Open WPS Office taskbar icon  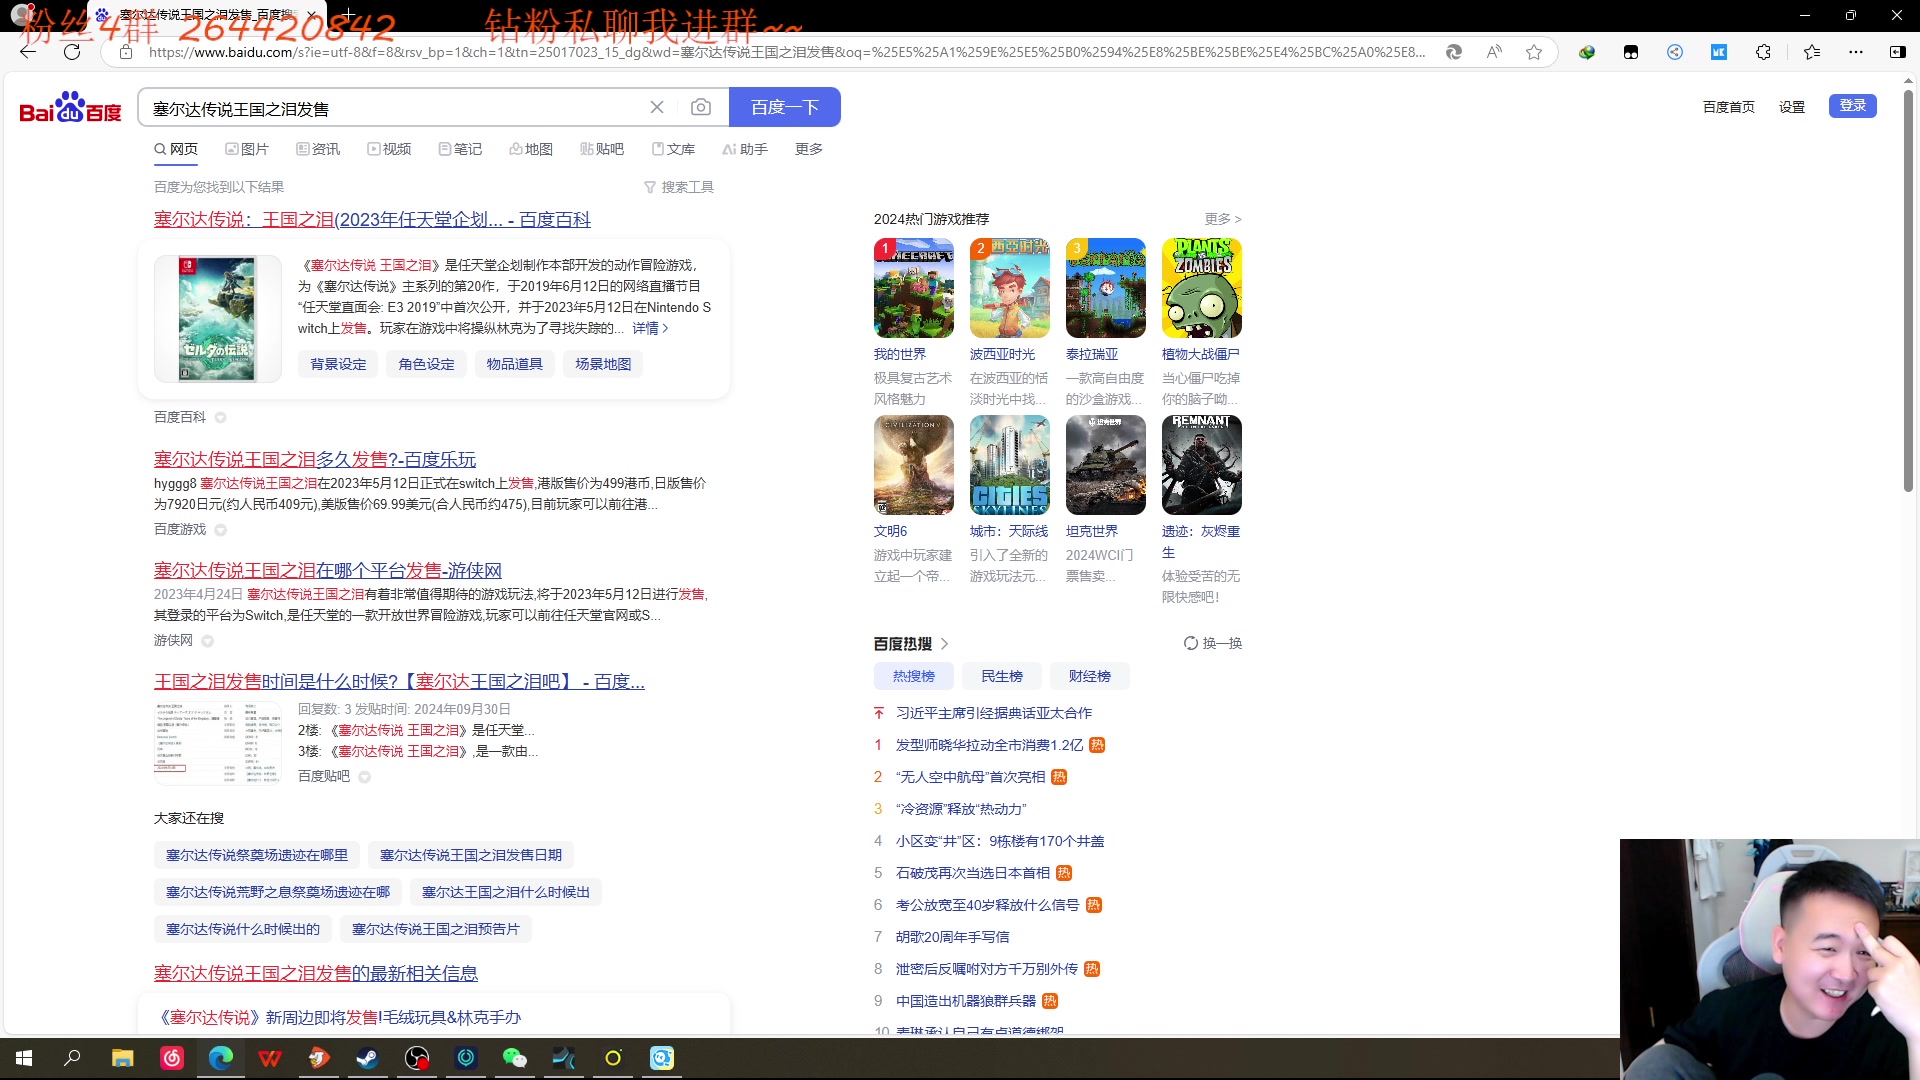click(270, 1058)
